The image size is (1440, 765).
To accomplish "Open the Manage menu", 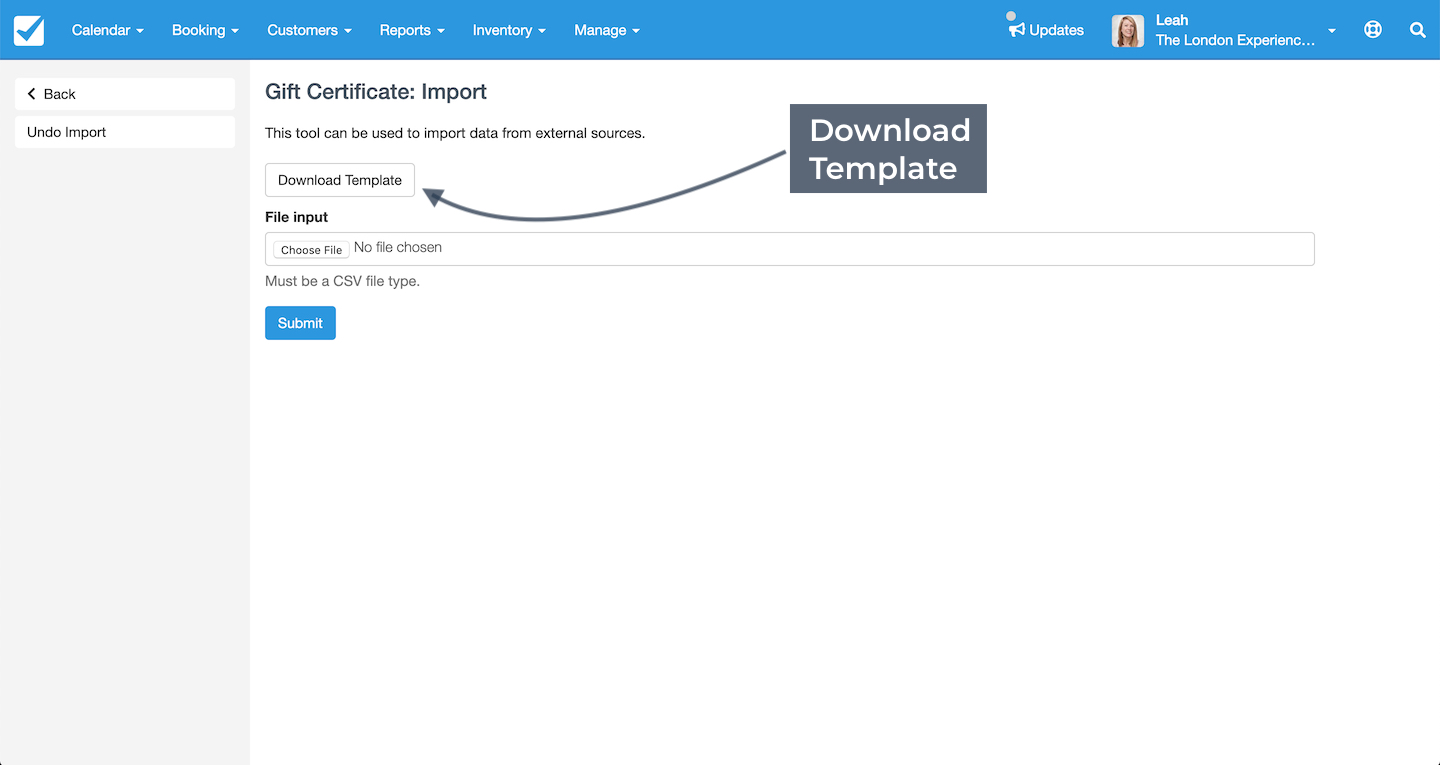I will pos(607,30).
